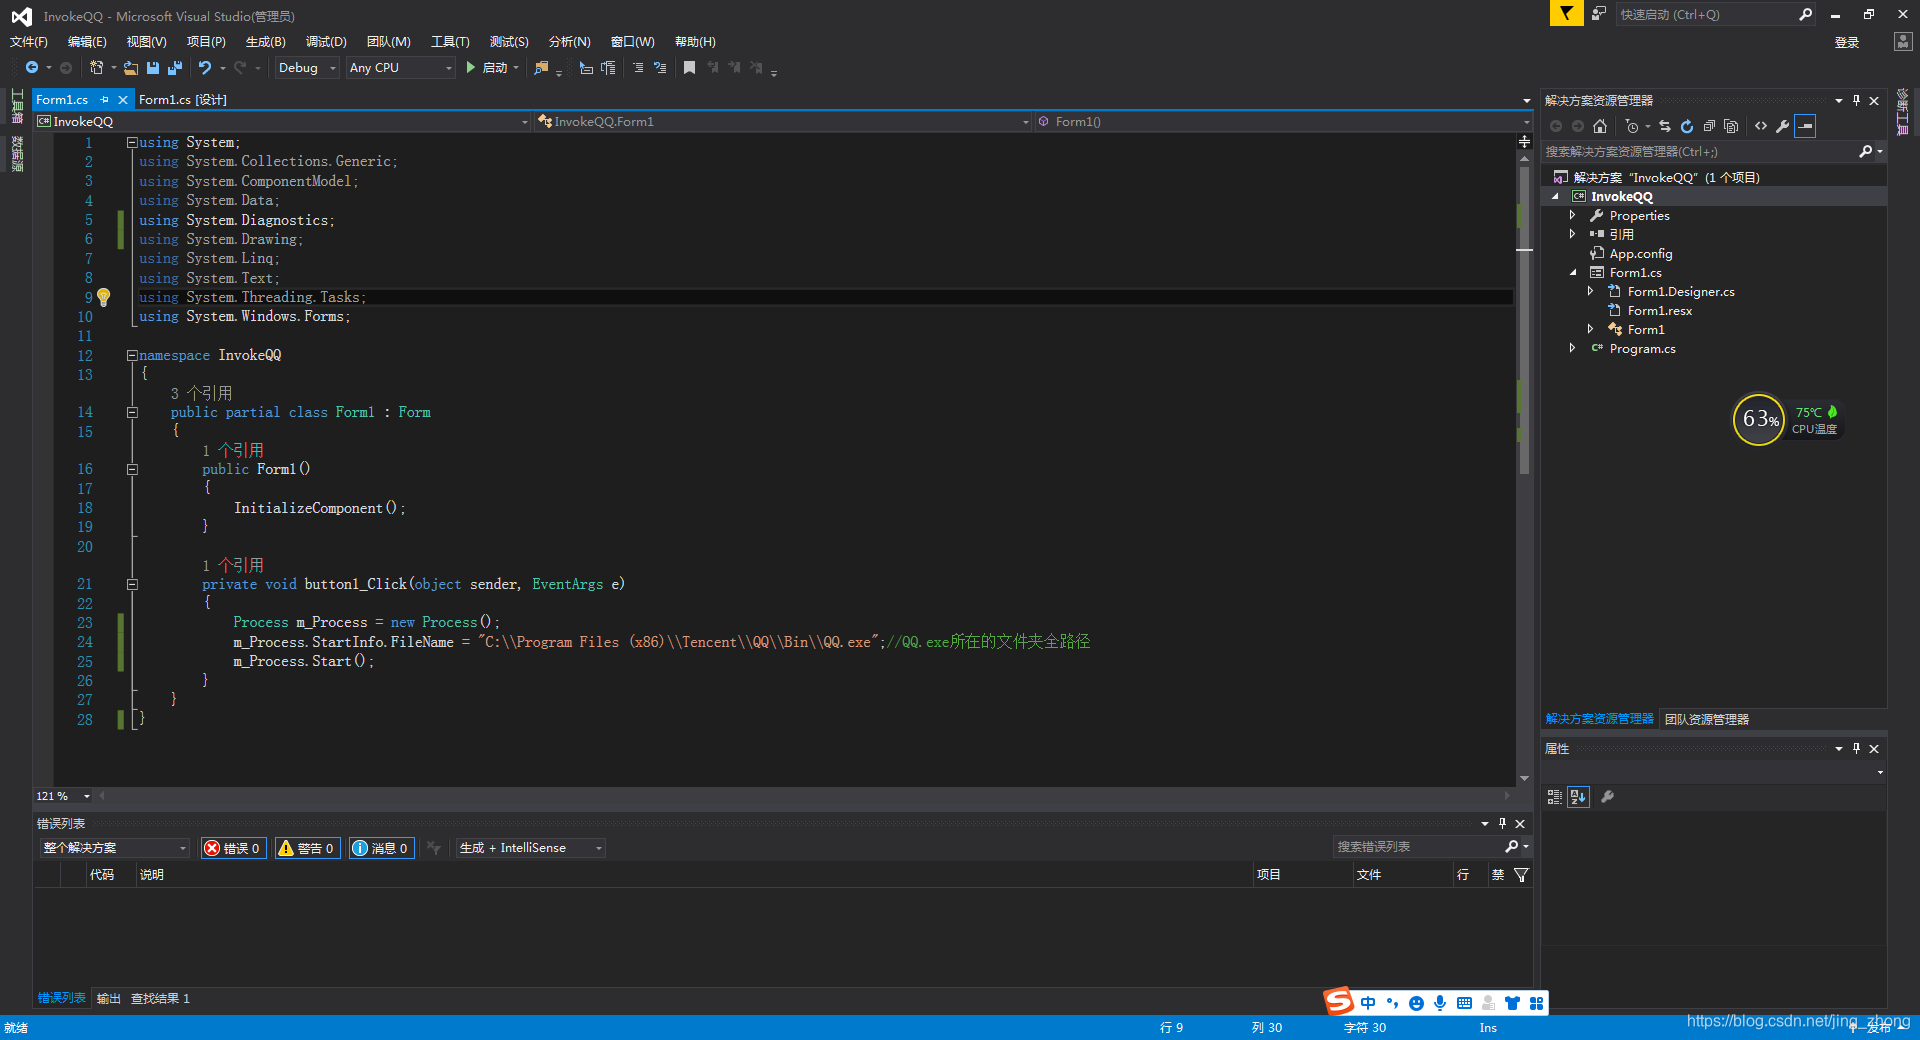Click the navigate backward toolbar arrow
The width and height of the screenshot is (1920, 1040).
[32, 68]
